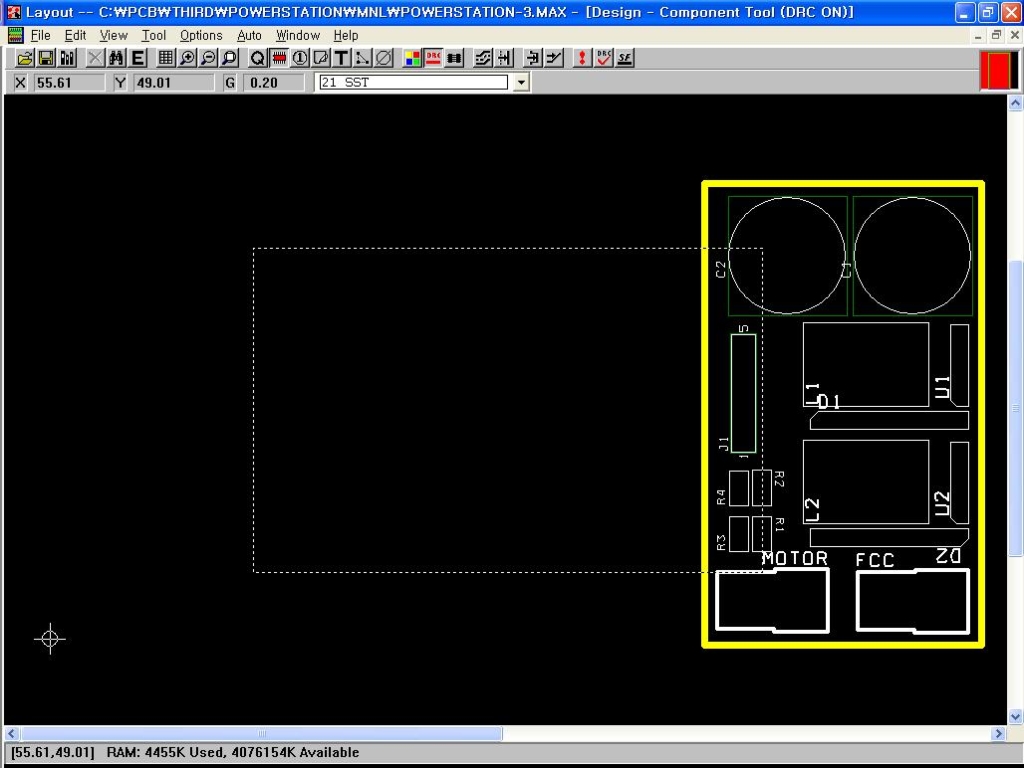1024x768 pixels.
Task: Open the Tool menu
Action: pos(154,35)
